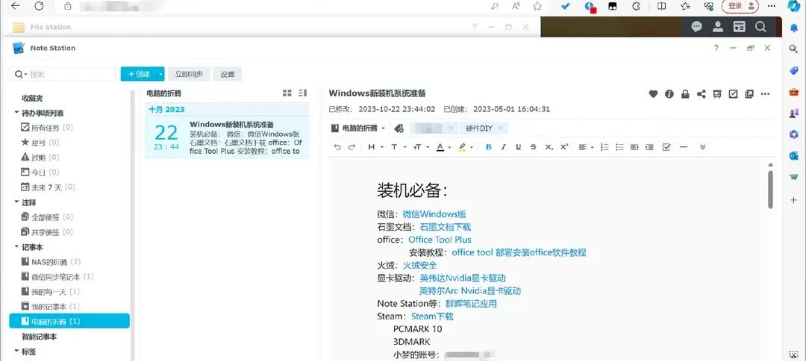Open font family T dropdown
This screenshot has width=811, height=361.
398,147
